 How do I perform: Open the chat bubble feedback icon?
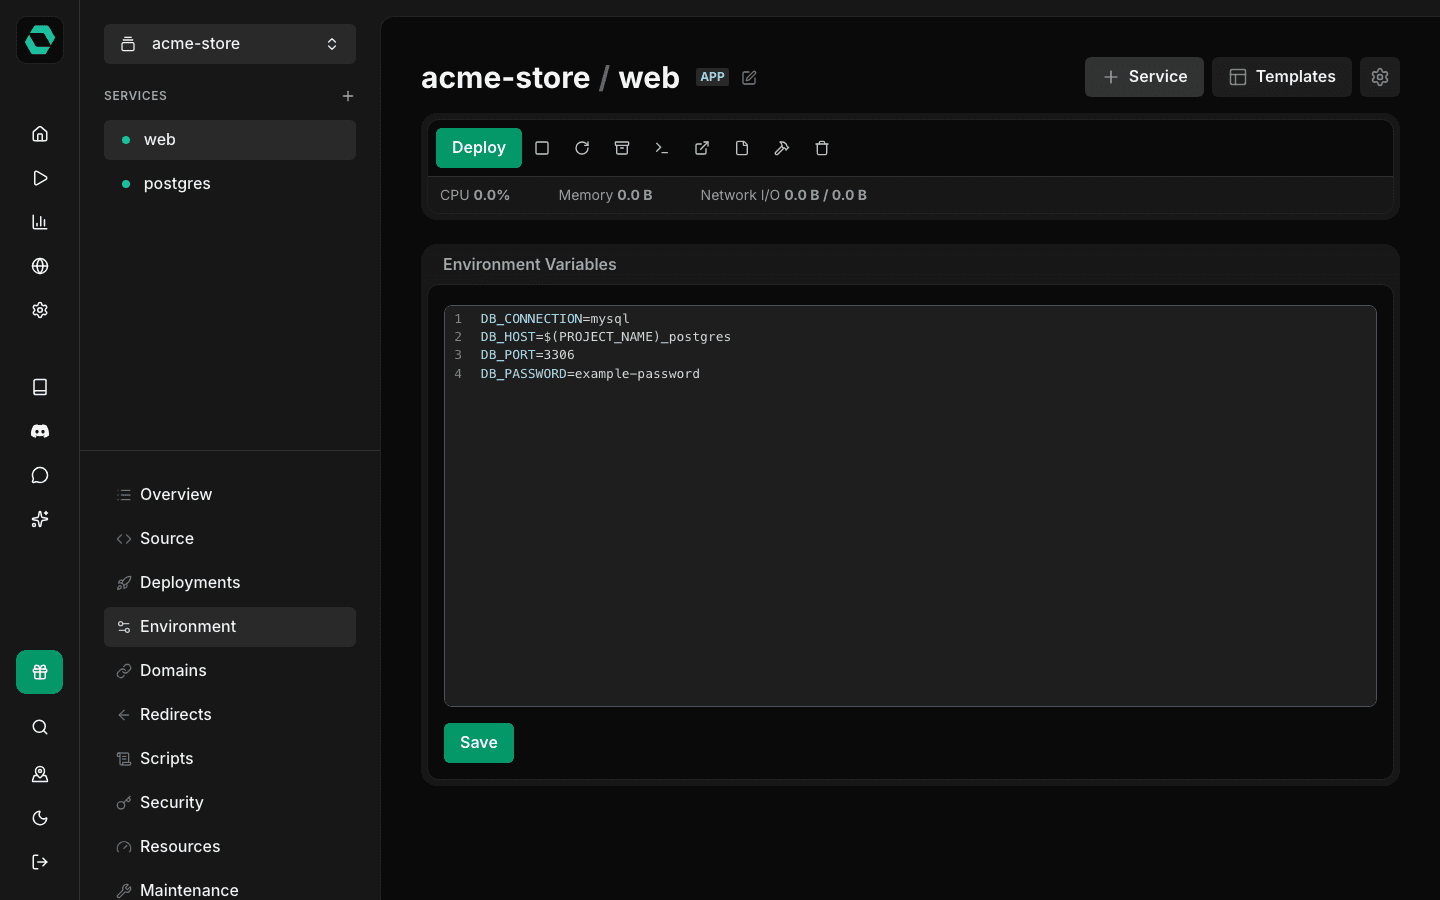40,475
